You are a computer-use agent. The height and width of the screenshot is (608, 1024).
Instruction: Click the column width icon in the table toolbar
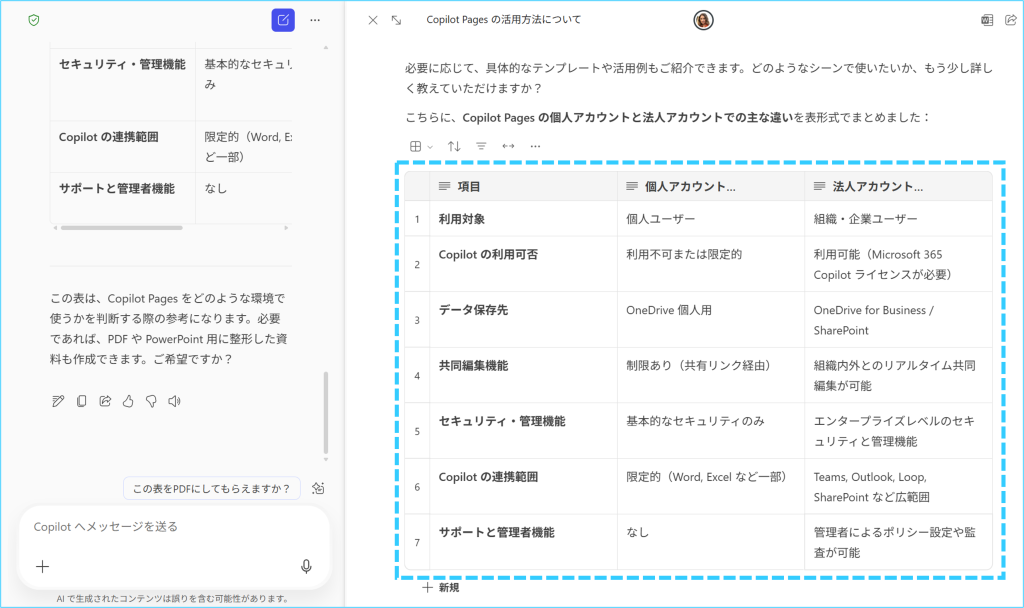tap(508, 146)
